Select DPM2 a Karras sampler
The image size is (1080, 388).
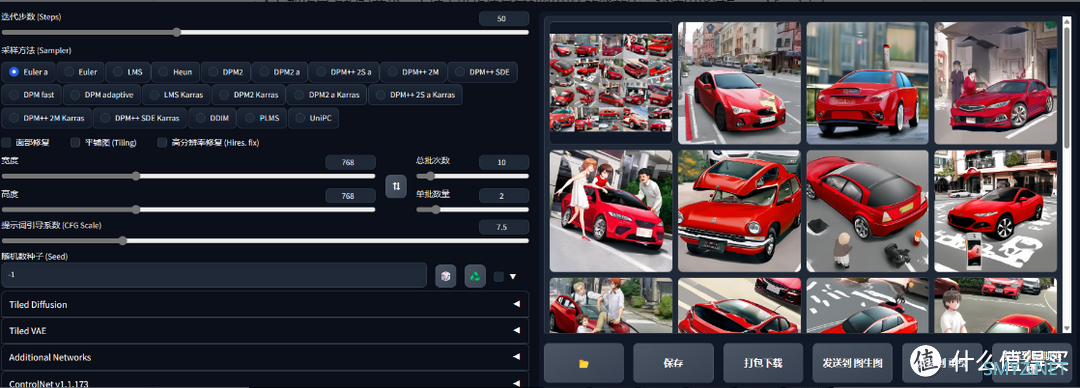coord(326,94)
